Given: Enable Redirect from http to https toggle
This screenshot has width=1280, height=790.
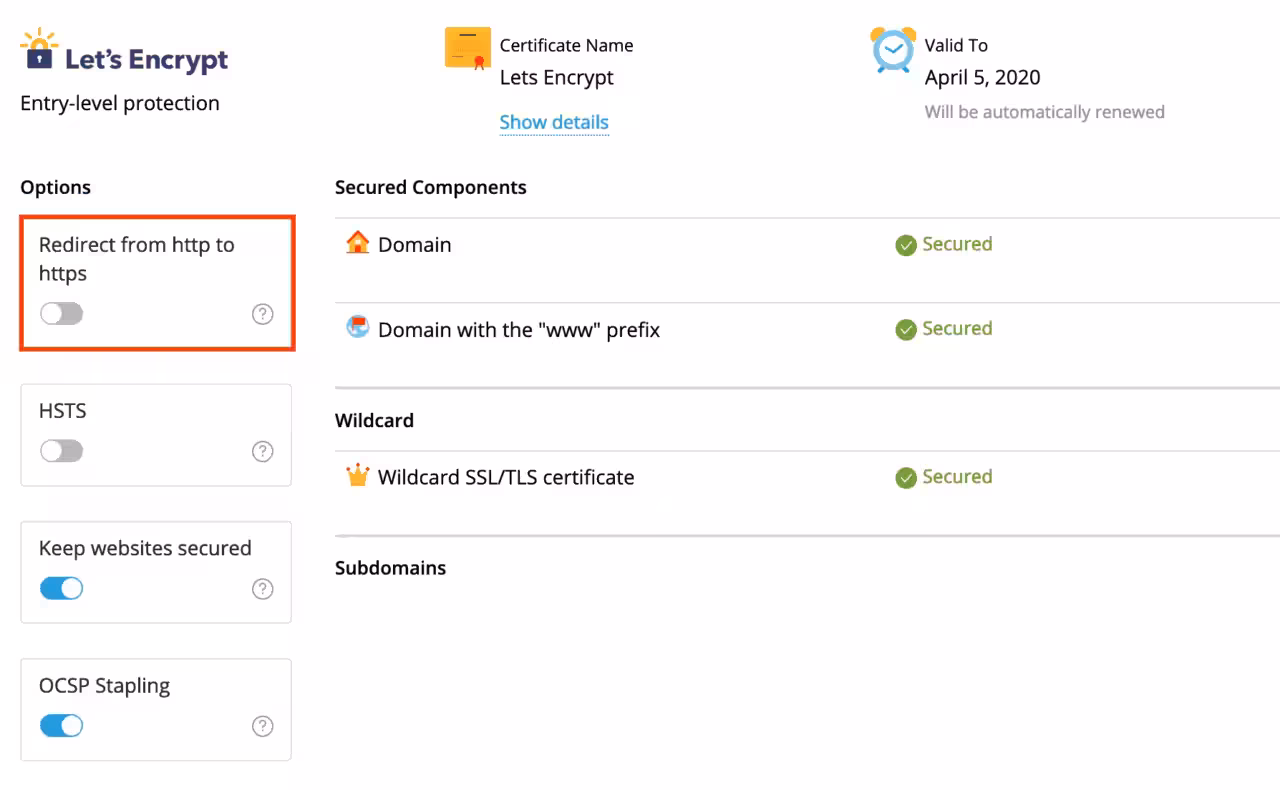Looking at the screenshot, I should coord(61,314).
